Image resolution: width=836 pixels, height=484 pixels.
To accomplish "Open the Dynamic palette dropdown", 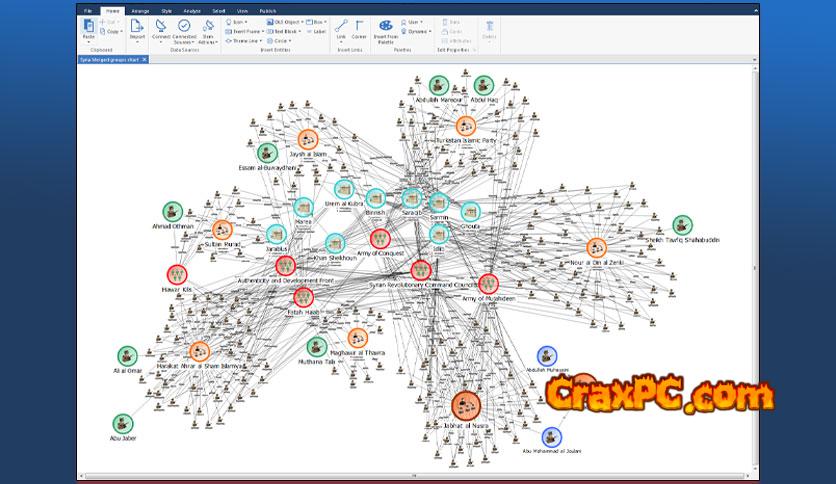I will coord(416,31).
